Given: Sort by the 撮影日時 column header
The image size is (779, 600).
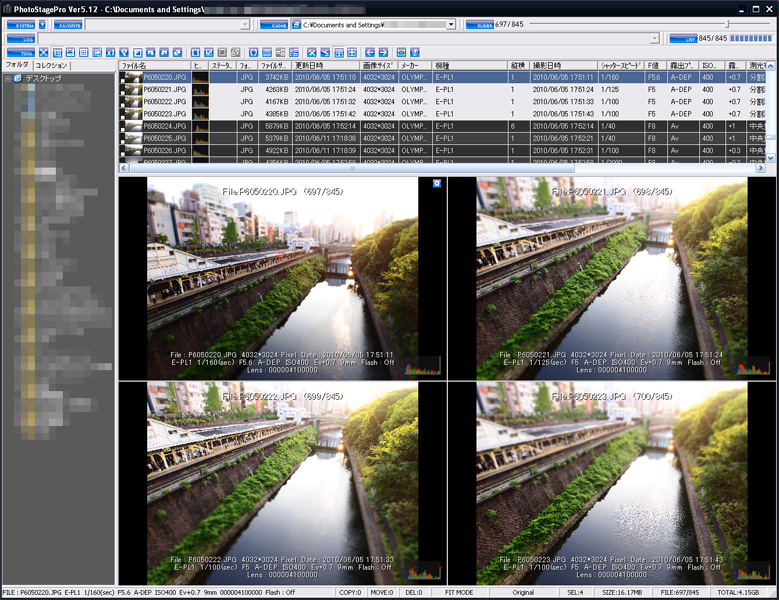Looking at the screenshot, I should coord(564,66).
